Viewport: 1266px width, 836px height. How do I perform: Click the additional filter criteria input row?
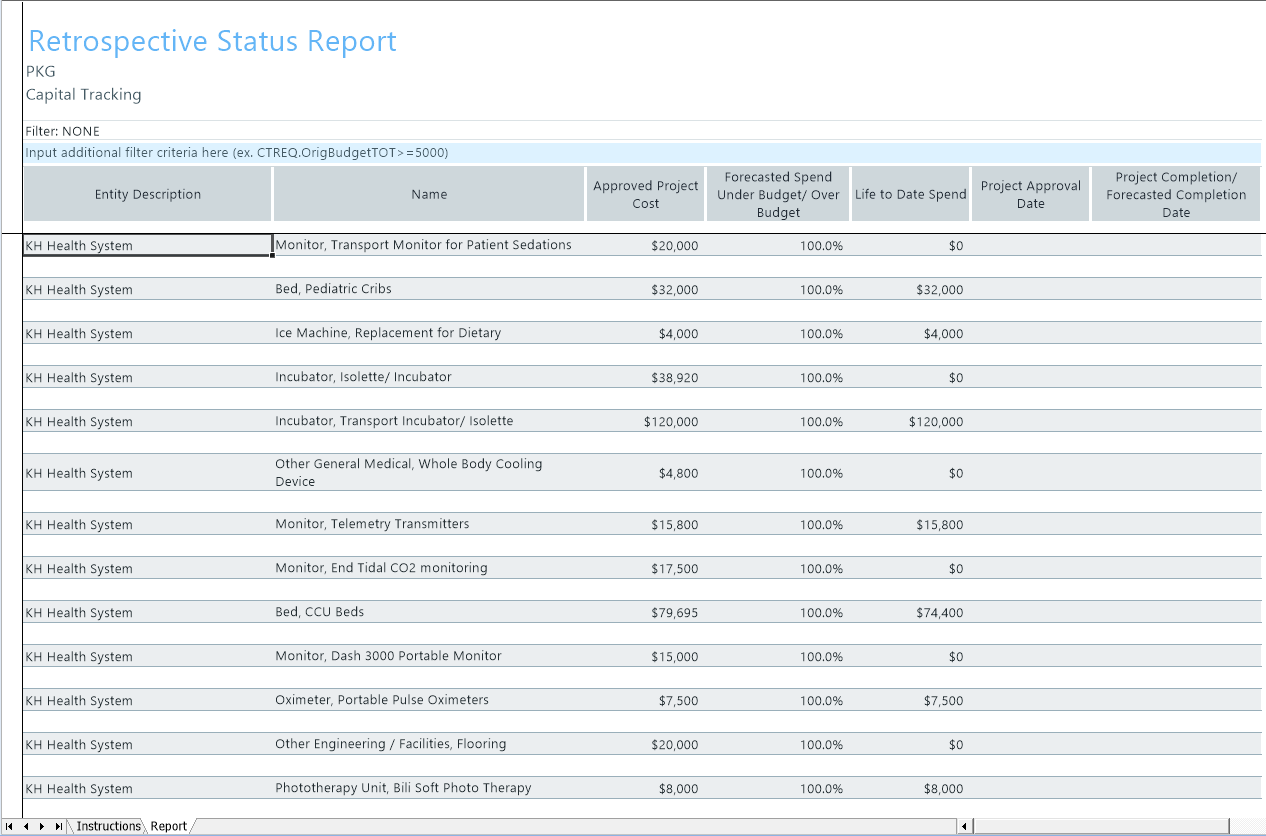pyautogui.click(x=642, y=153)
